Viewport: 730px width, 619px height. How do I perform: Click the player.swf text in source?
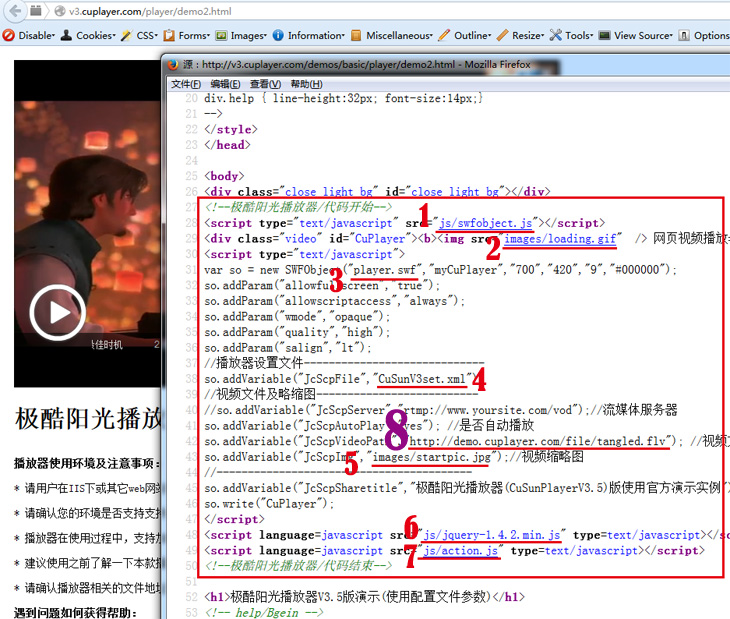tap(384, 270)
